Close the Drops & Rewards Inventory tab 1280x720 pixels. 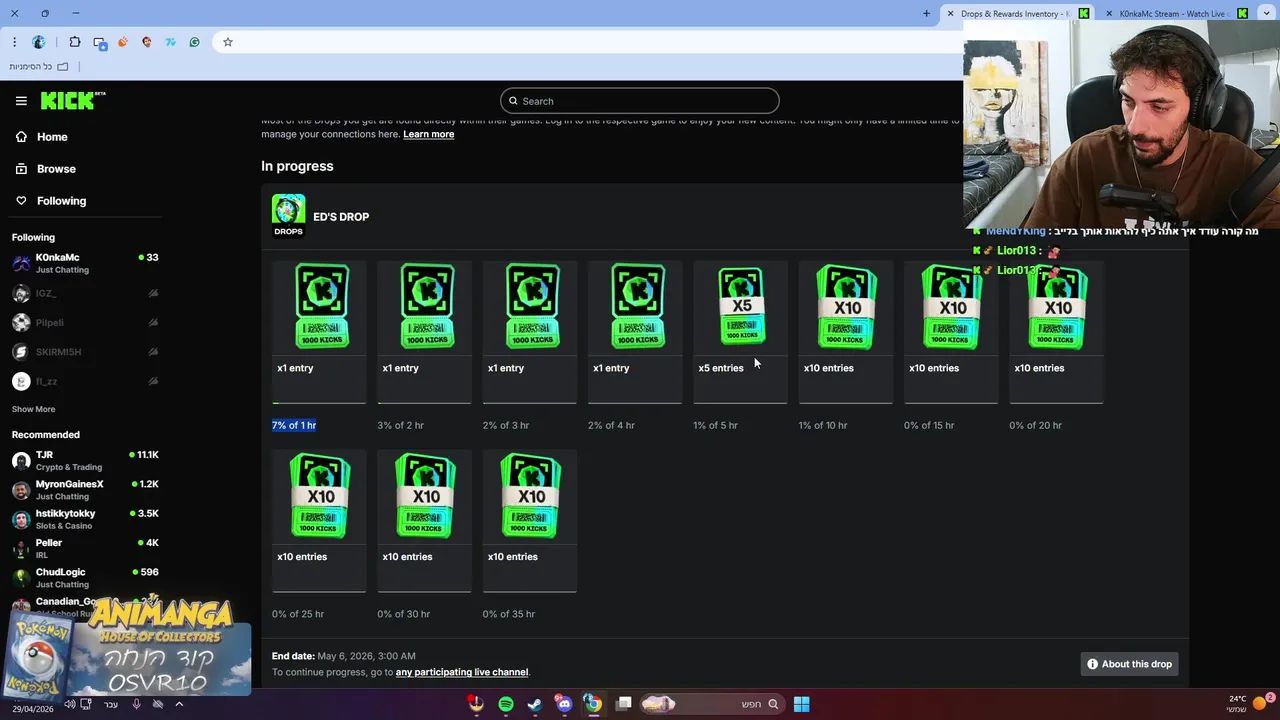click(x=950, y=14)
